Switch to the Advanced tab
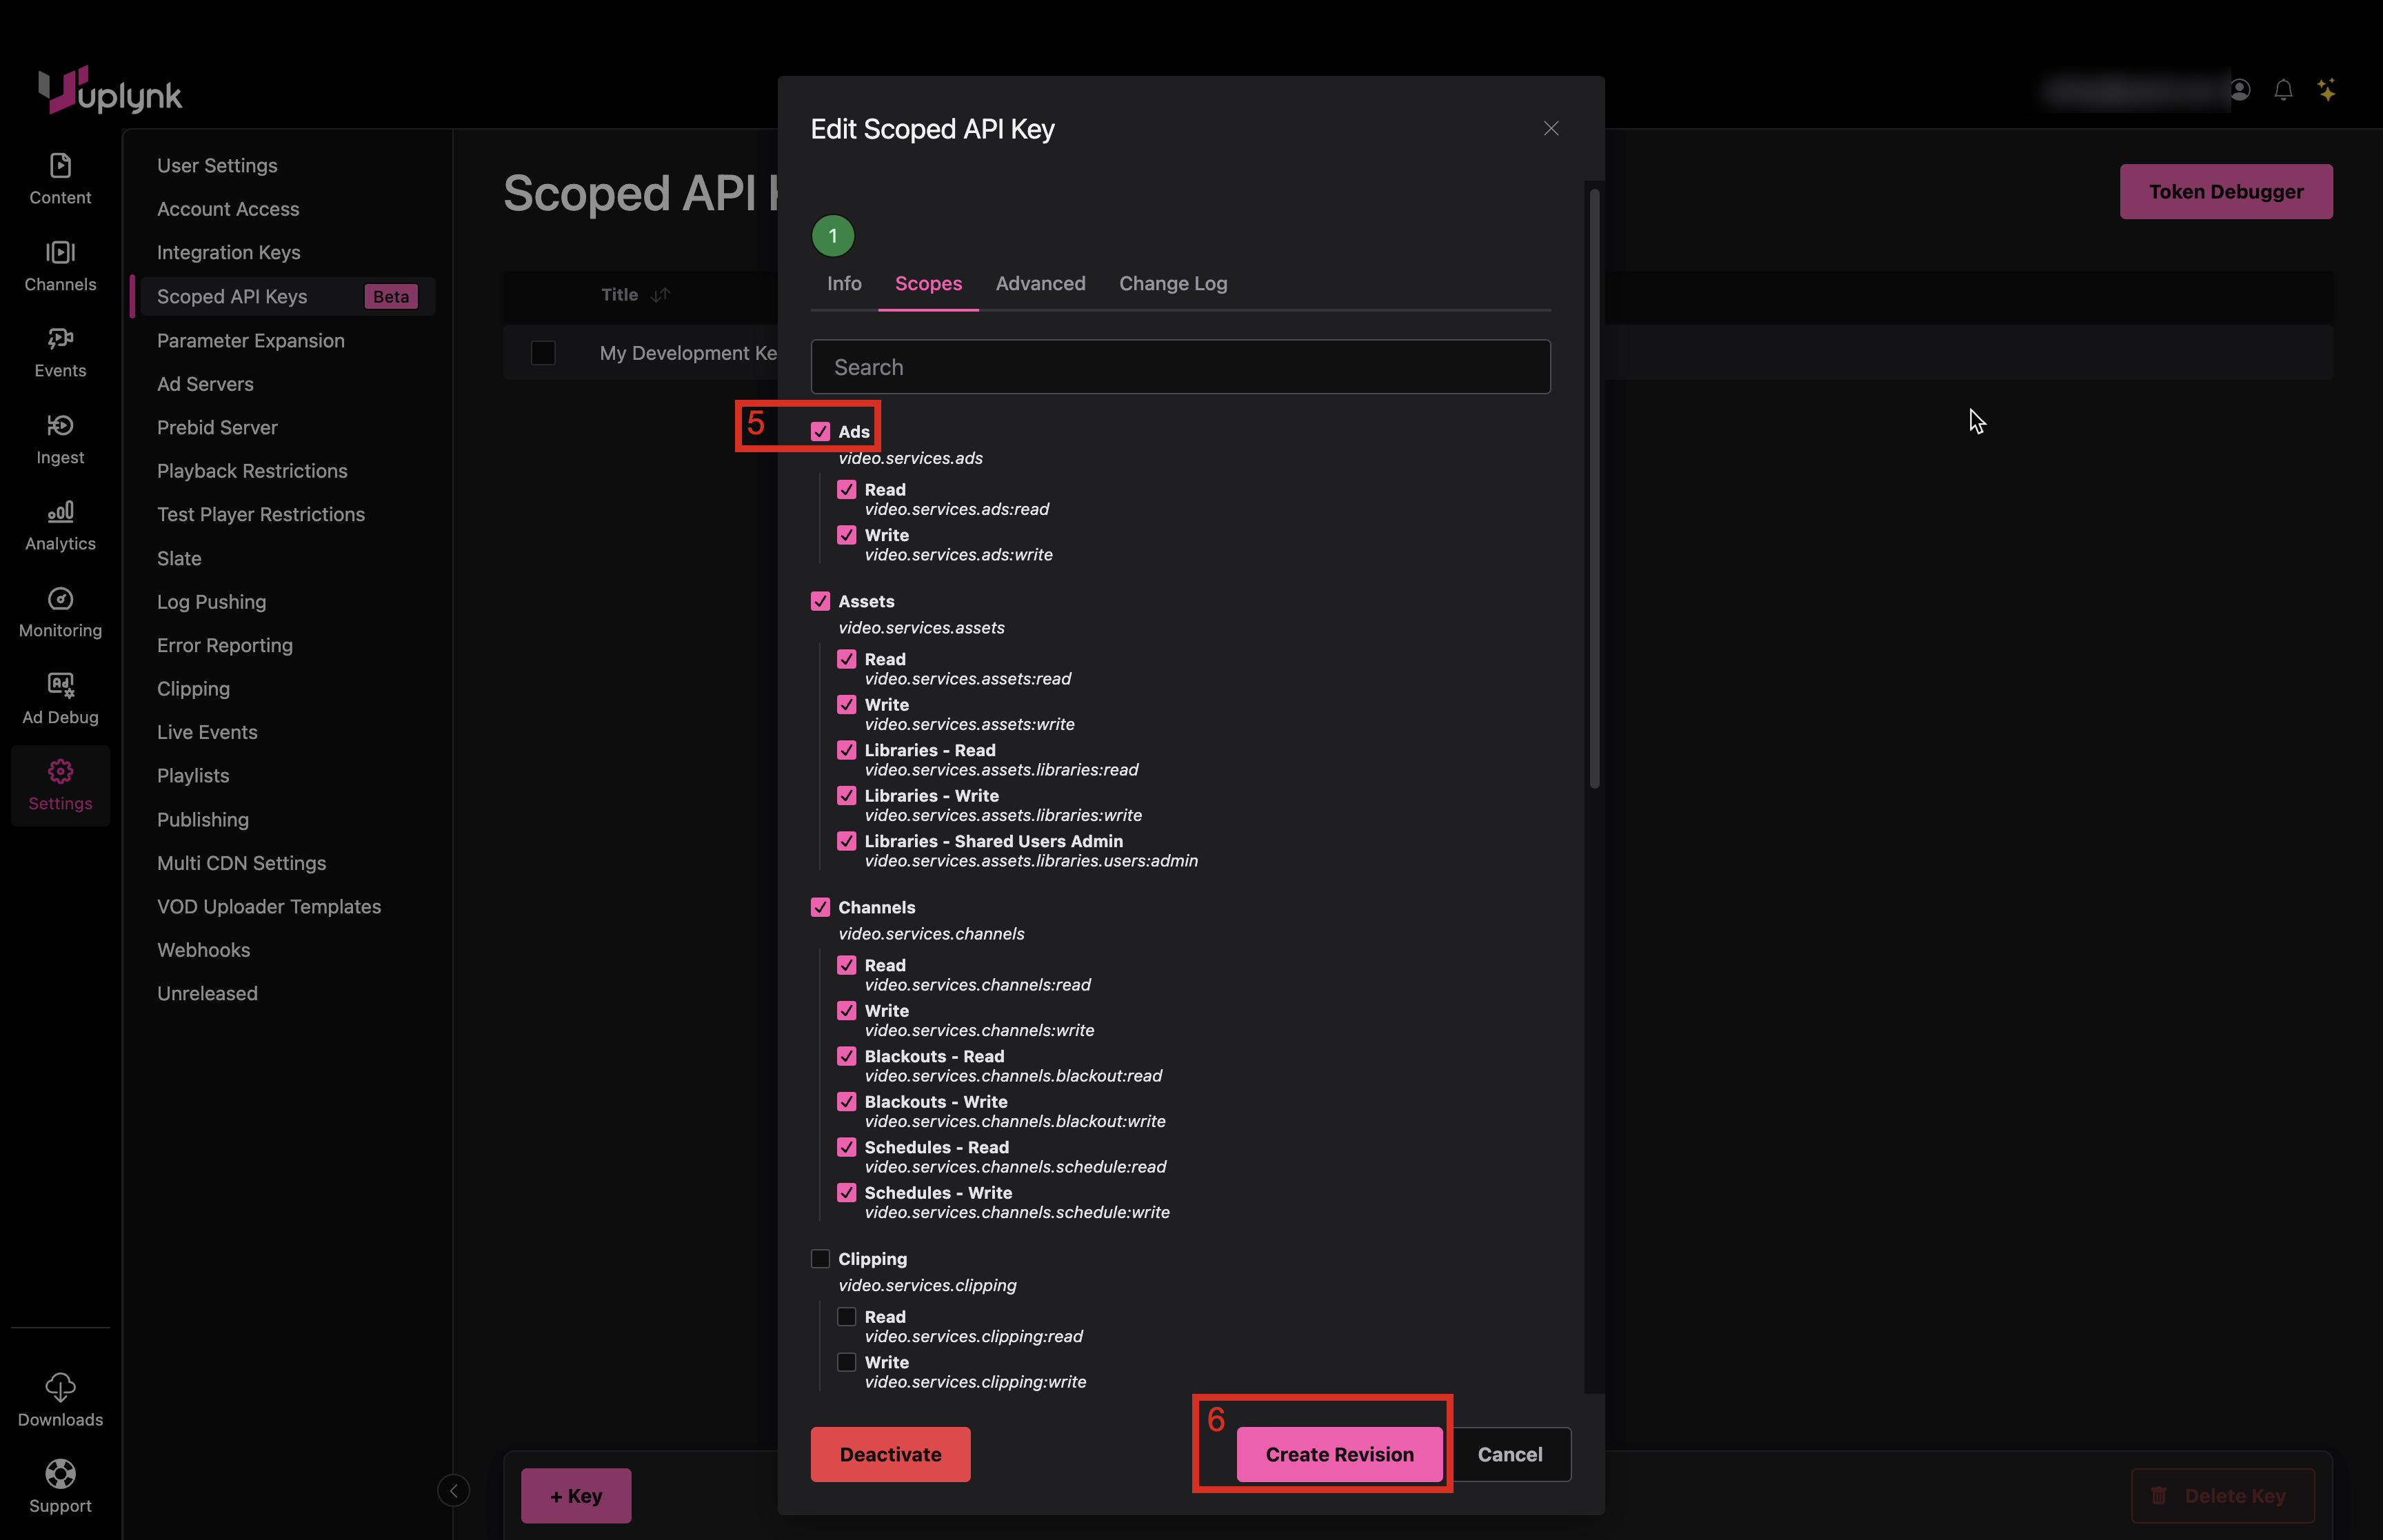 (1040, 284)
